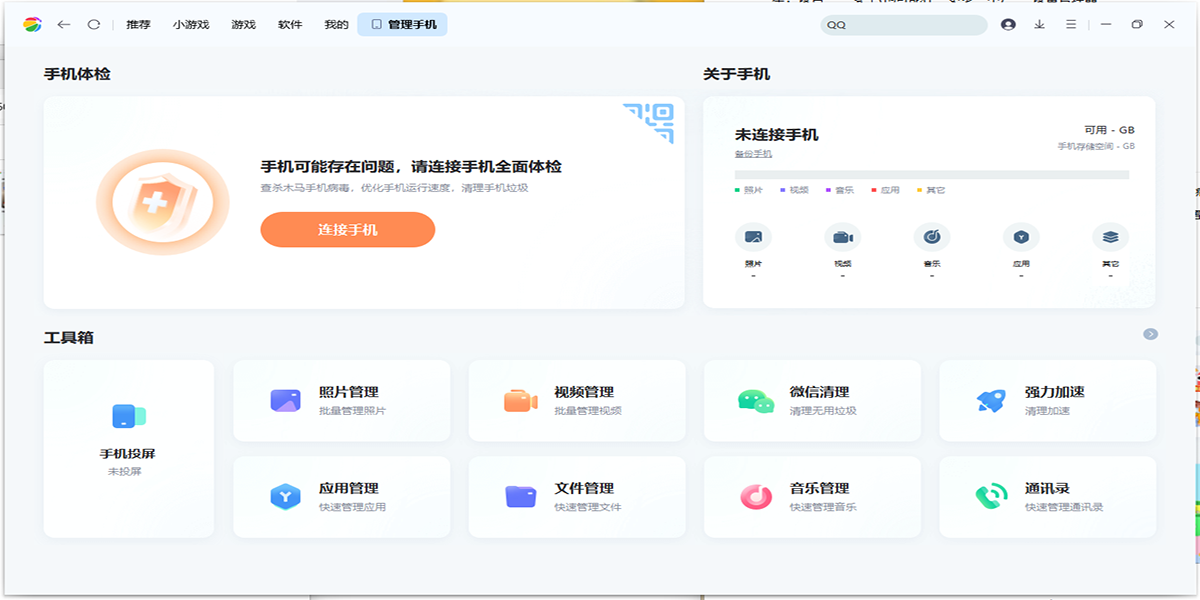The image size is (1200, 600).
Task: Click the 照片管理 picture icon
Action: 286,401
